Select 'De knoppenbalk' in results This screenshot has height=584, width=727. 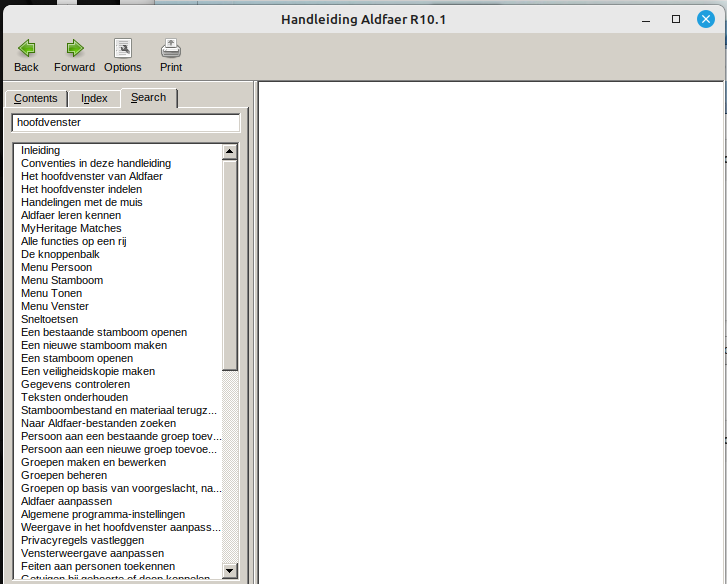(x=60, y=254)
